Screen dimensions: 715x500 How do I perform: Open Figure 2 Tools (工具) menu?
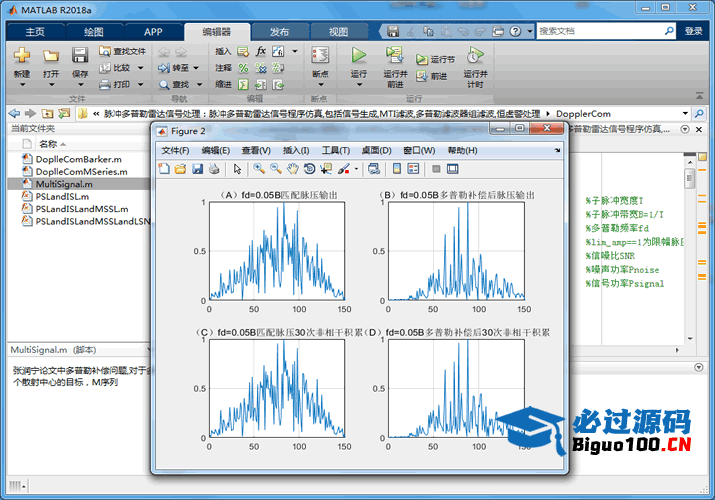click(x=336, y=150)
